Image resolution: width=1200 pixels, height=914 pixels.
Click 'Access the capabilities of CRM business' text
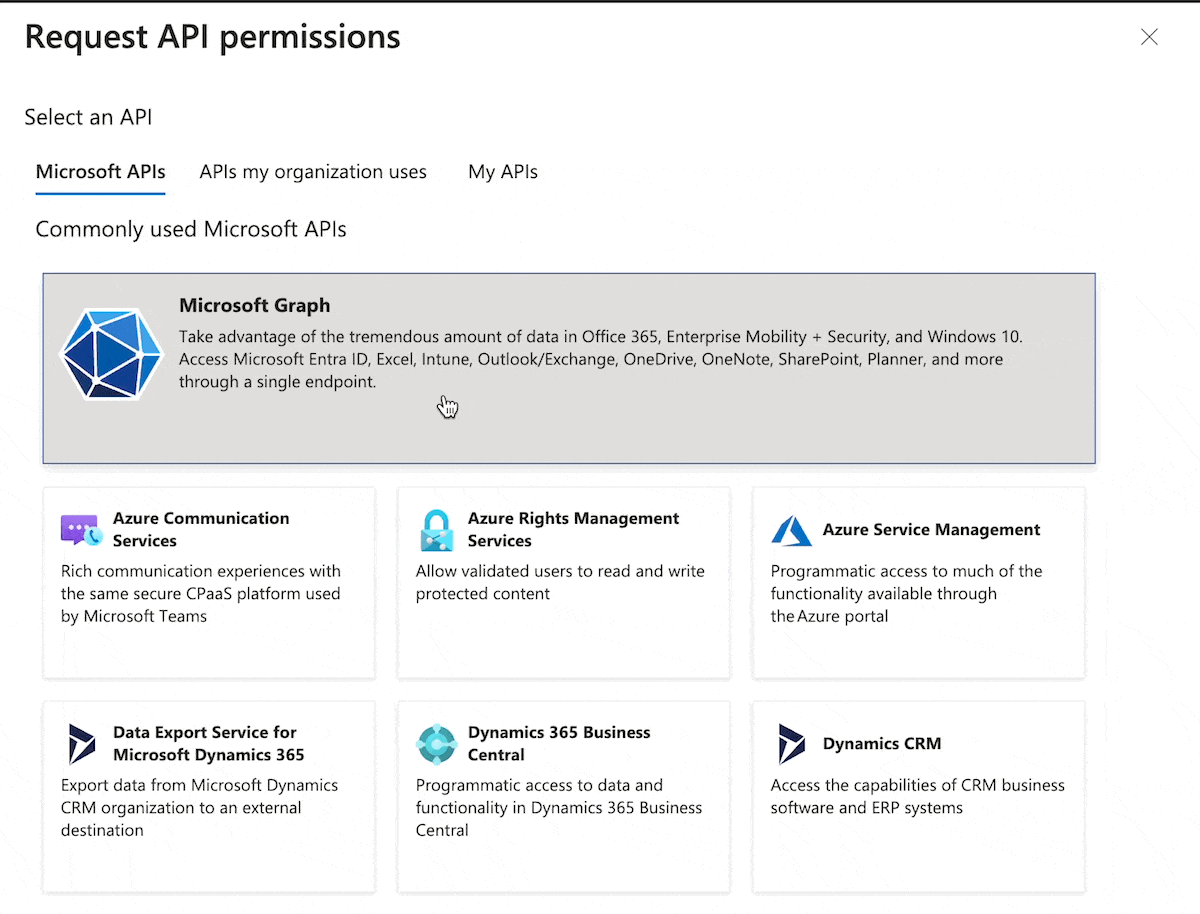point(917,796)
